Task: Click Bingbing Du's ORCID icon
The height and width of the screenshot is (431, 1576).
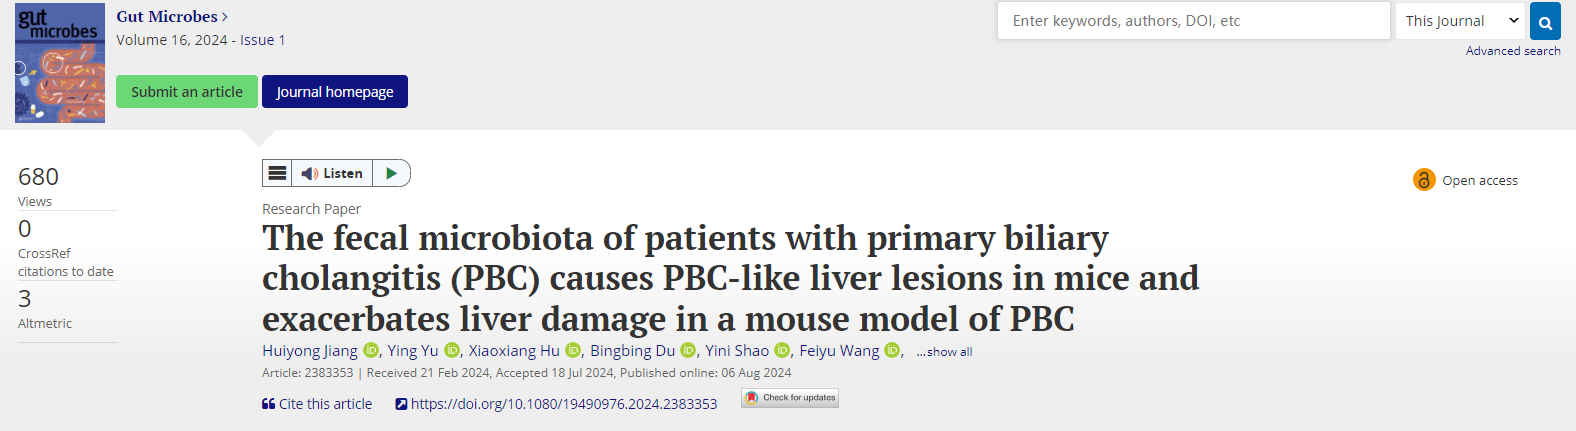Action: tap(688, 350)
